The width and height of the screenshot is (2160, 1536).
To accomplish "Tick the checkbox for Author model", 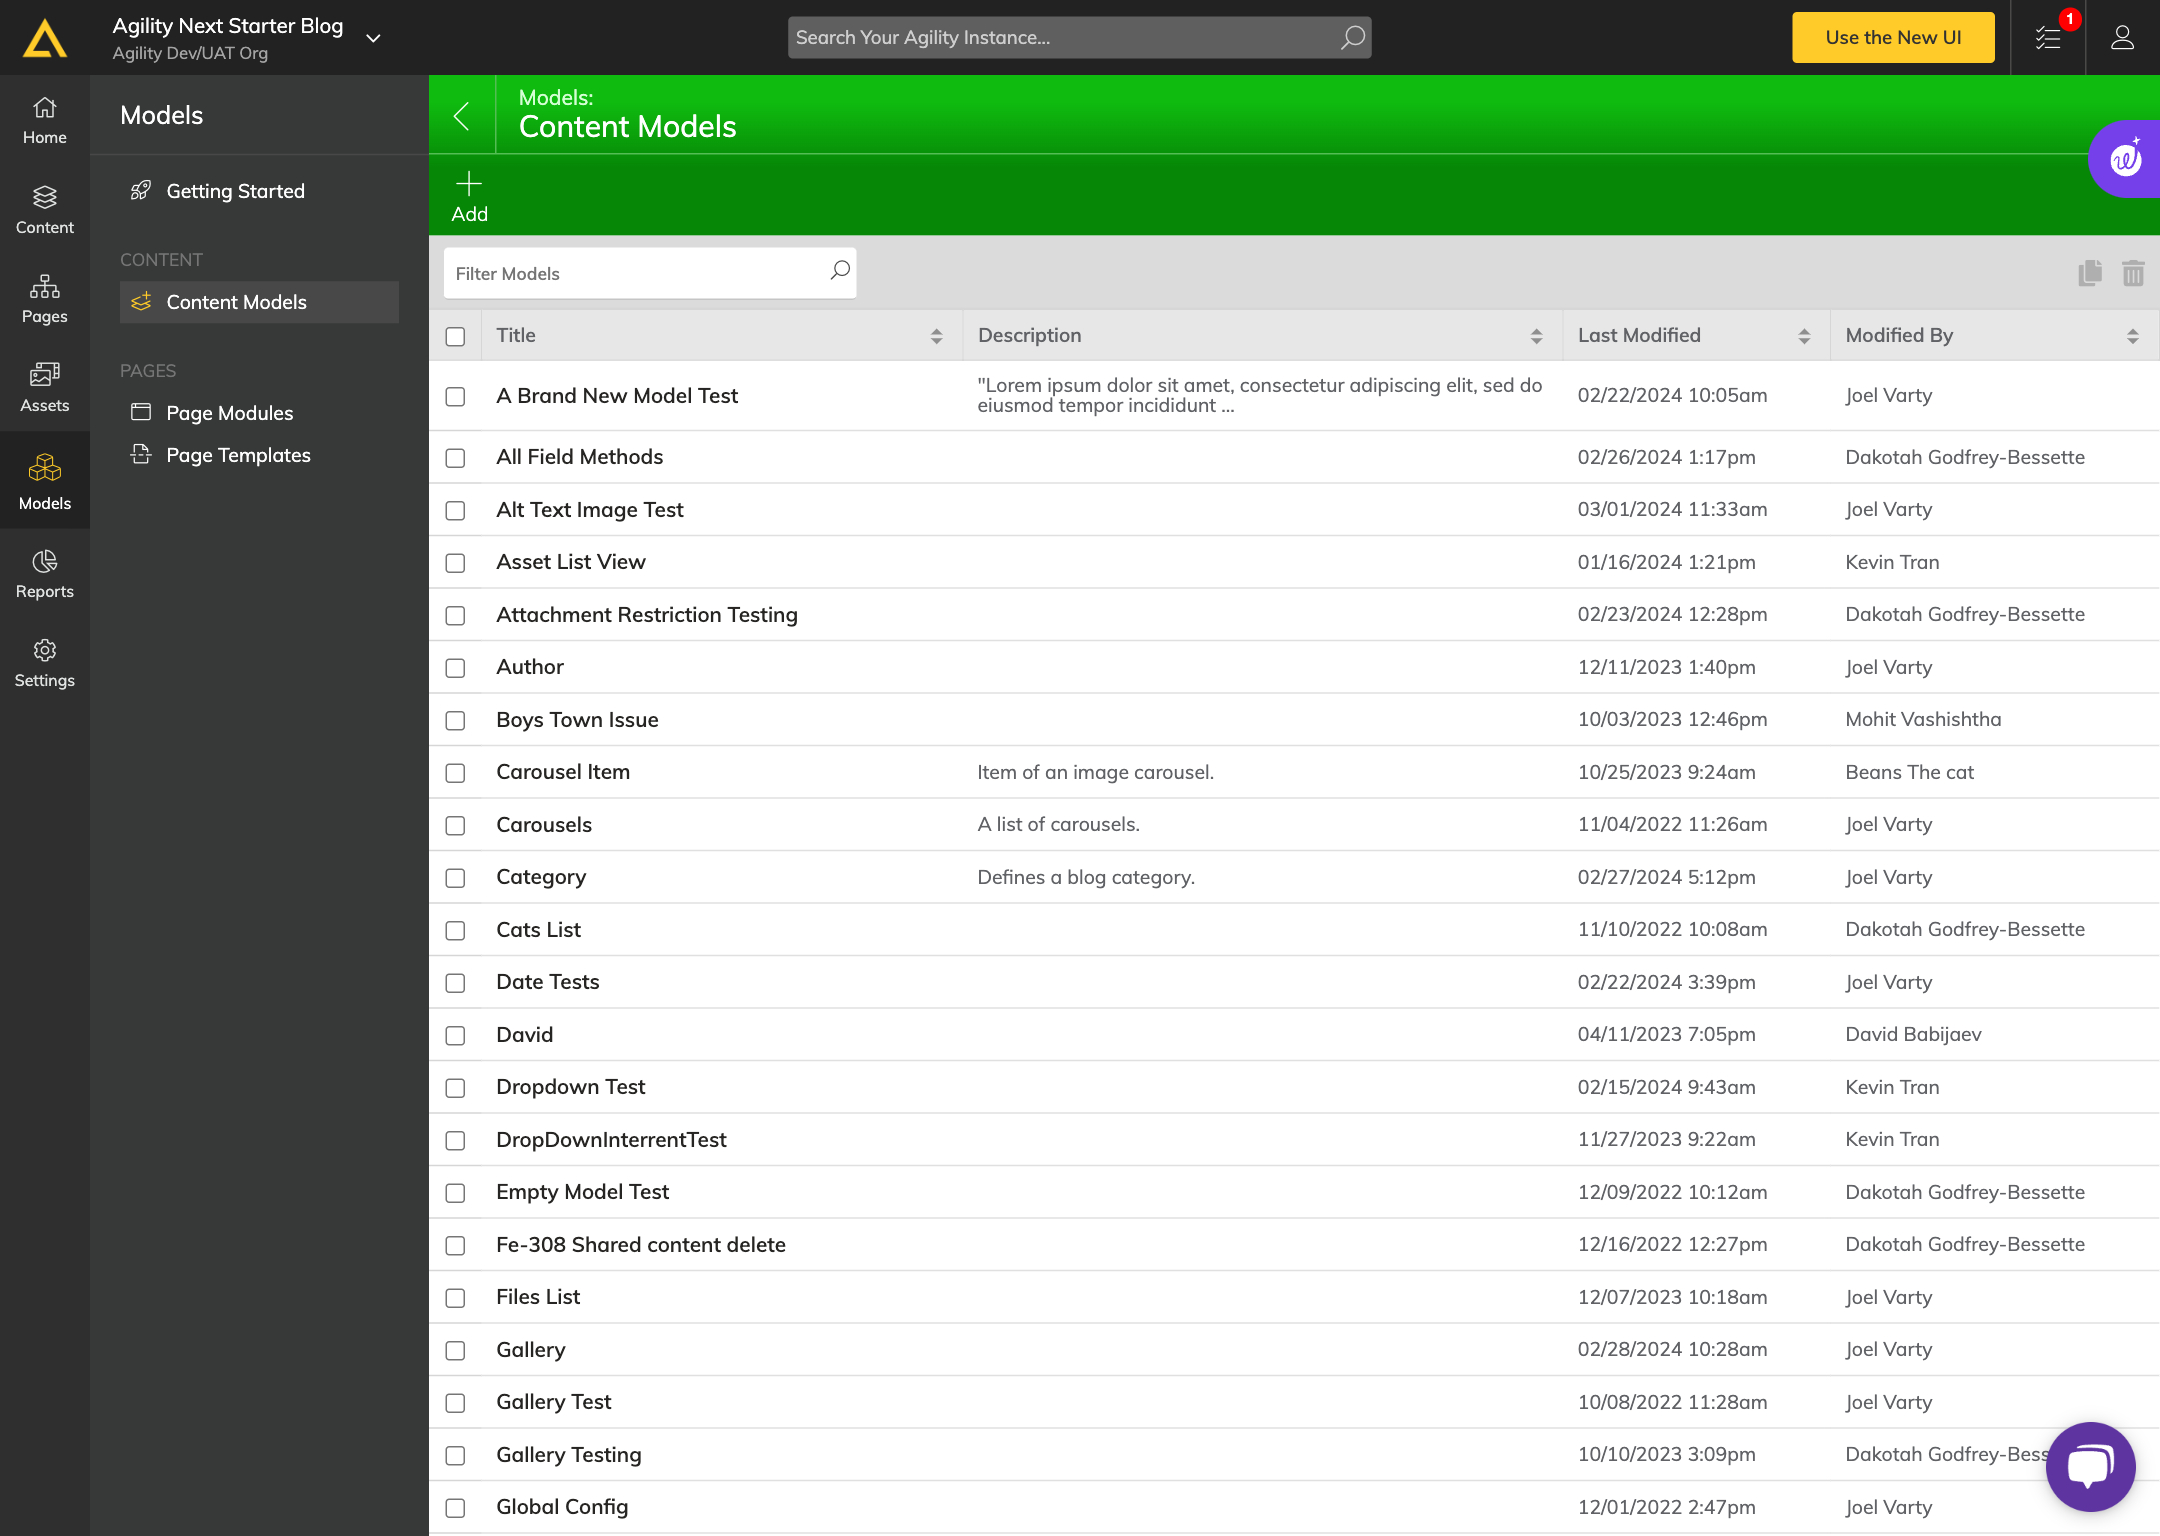I will click(x=455, y=668).
